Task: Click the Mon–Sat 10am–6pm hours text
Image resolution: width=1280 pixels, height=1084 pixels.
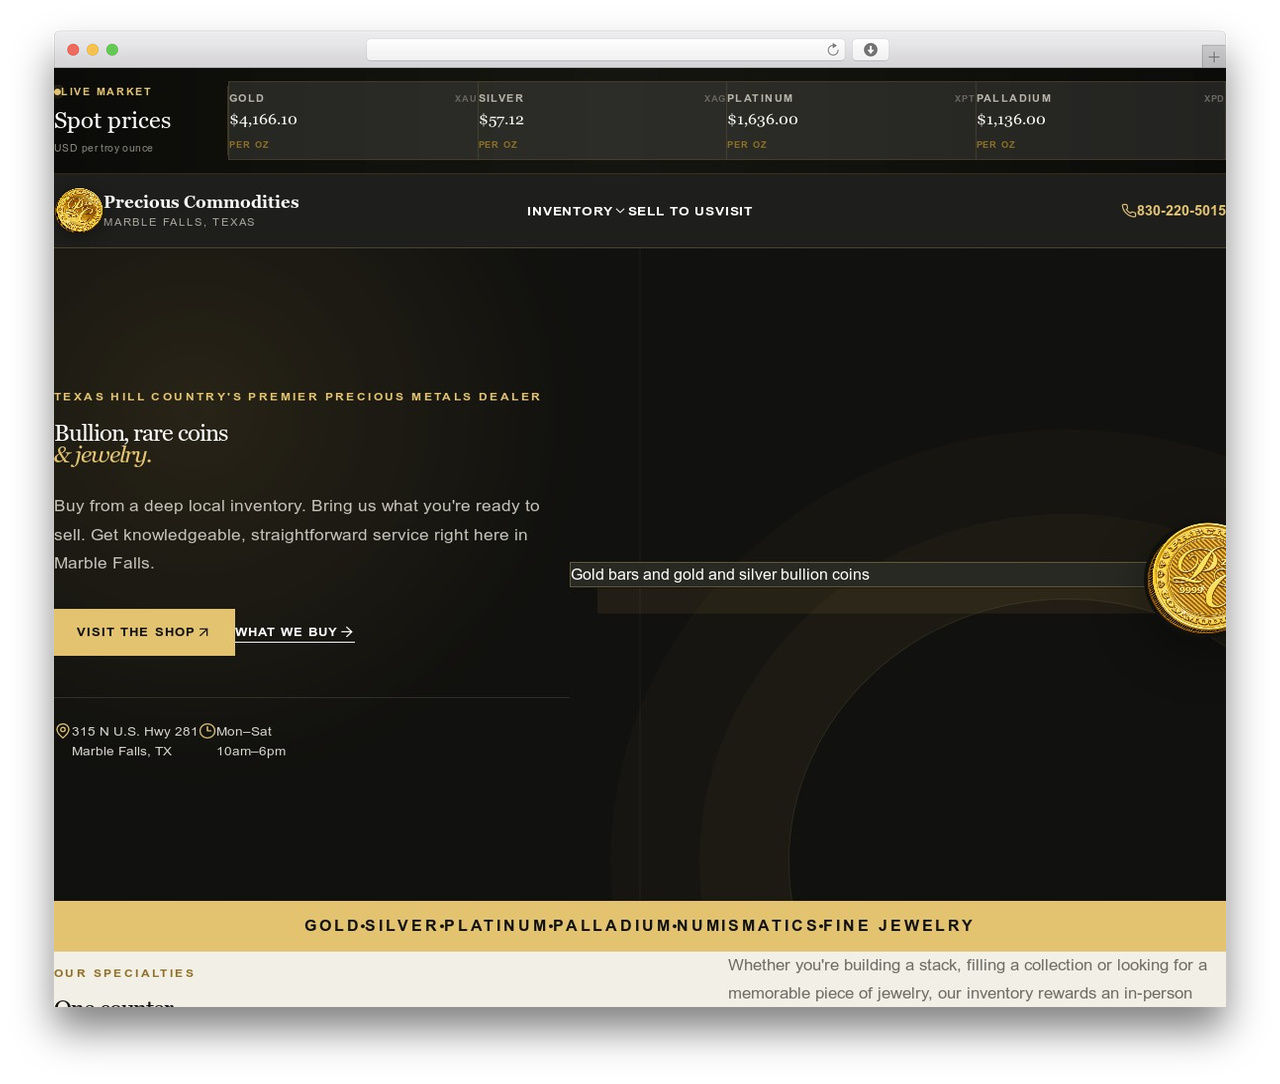Action: [x=251, y=741]
